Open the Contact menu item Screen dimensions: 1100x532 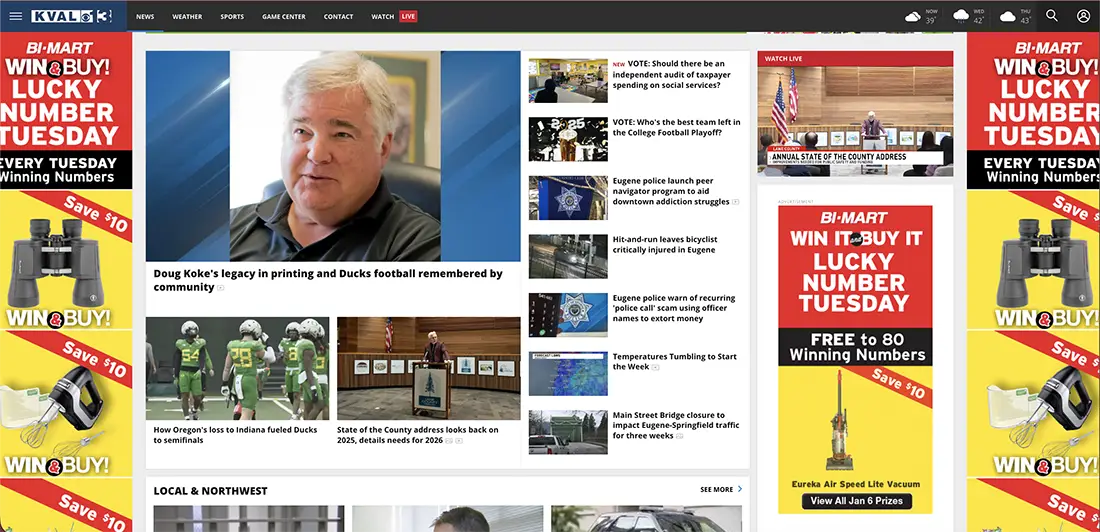338,16
